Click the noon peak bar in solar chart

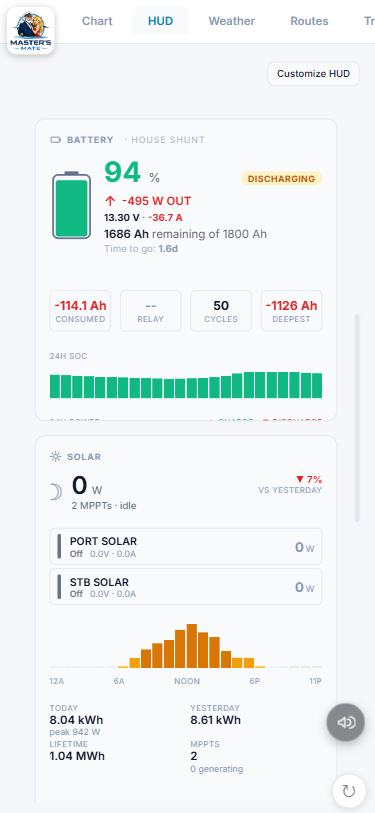click(192, 646)
